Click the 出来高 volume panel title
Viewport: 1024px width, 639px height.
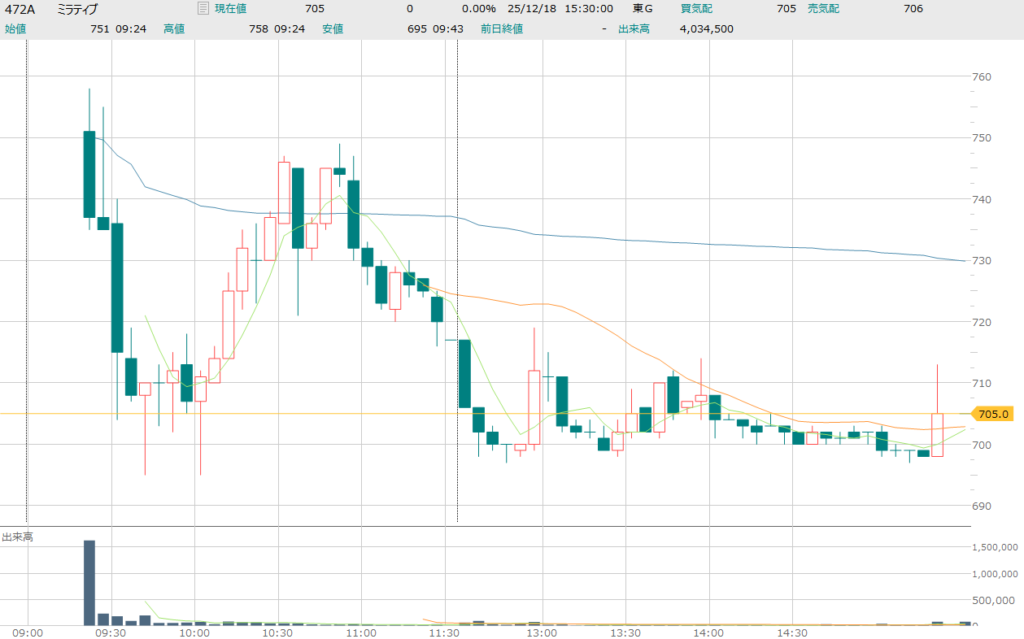(18, 537)
